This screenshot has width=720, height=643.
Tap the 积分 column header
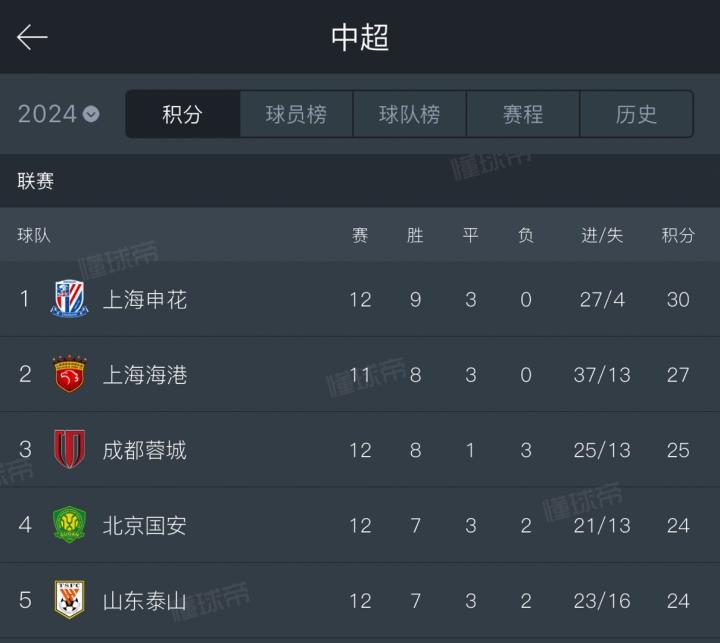[x=678, y=235]
